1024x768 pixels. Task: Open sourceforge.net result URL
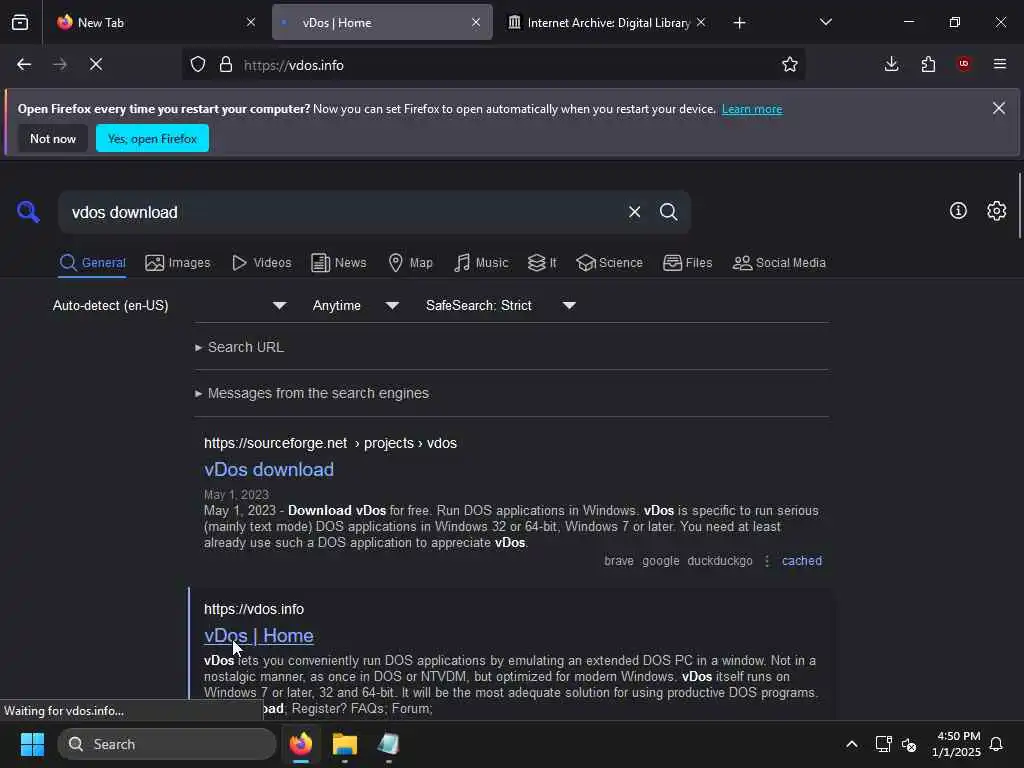click(x=330, y=443)
